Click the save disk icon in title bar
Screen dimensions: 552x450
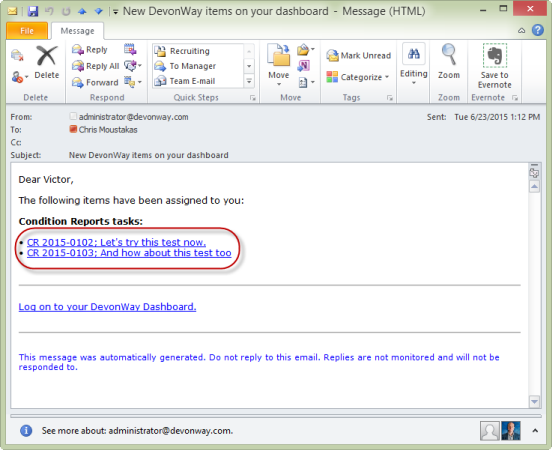33,11
